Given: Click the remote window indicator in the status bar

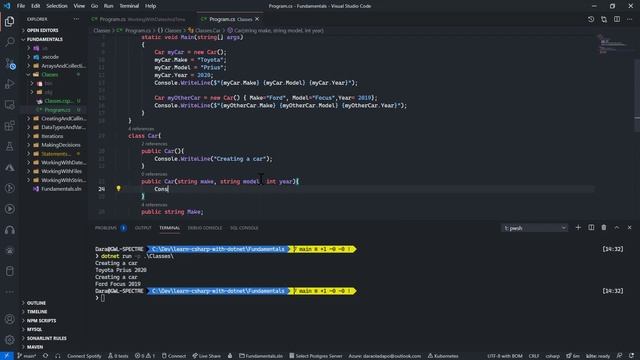Looking at the screenshot, I should (7, 356).
